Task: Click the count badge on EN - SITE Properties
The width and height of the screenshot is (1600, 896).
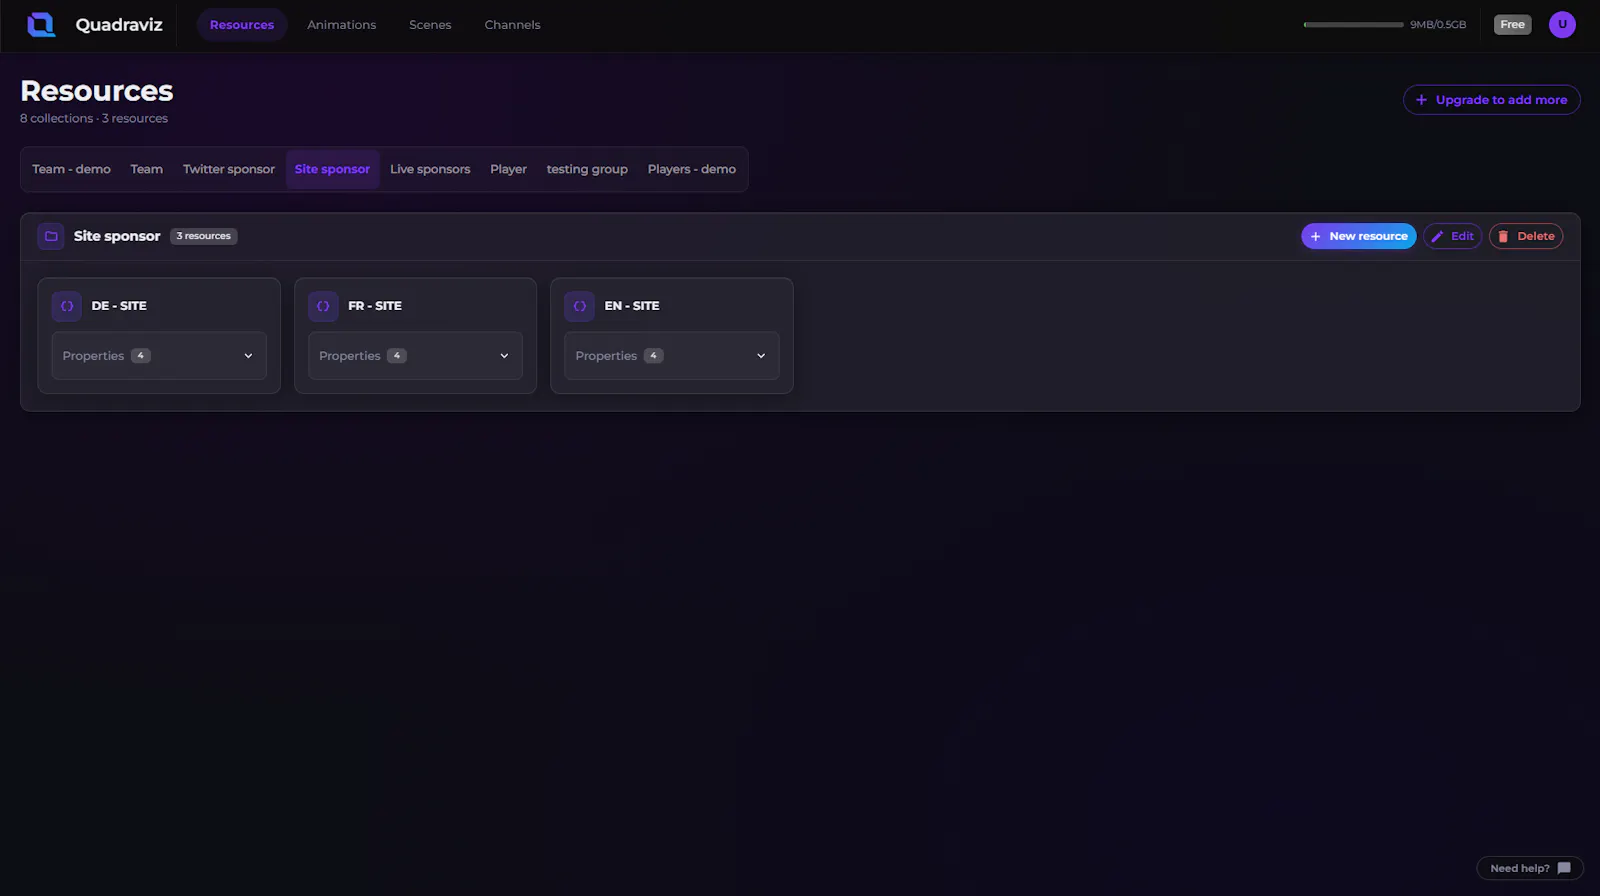Action: [x=654, y=356]
